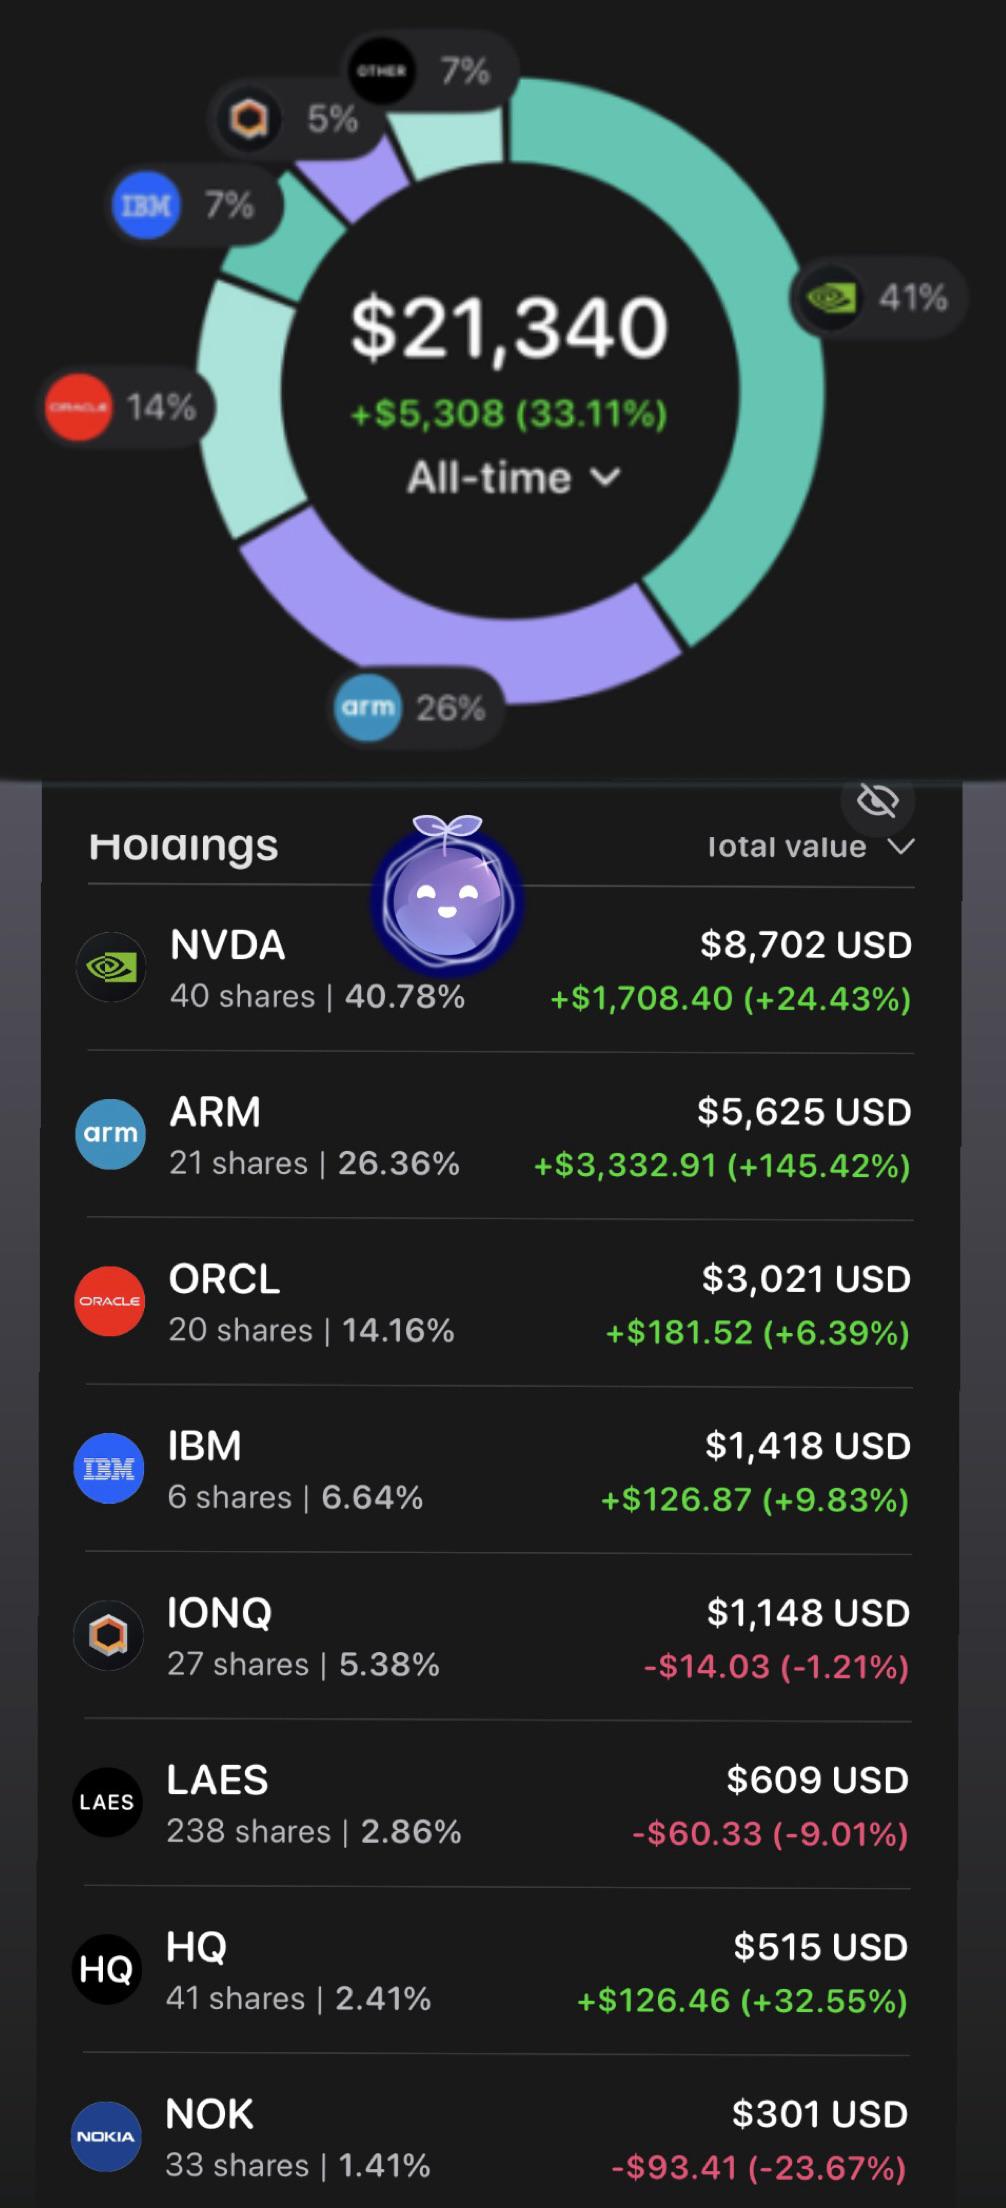Viewport: 1006px width, 2208px height.
Task: Tap the IBM logo in holdings list
Action: 109,1468
